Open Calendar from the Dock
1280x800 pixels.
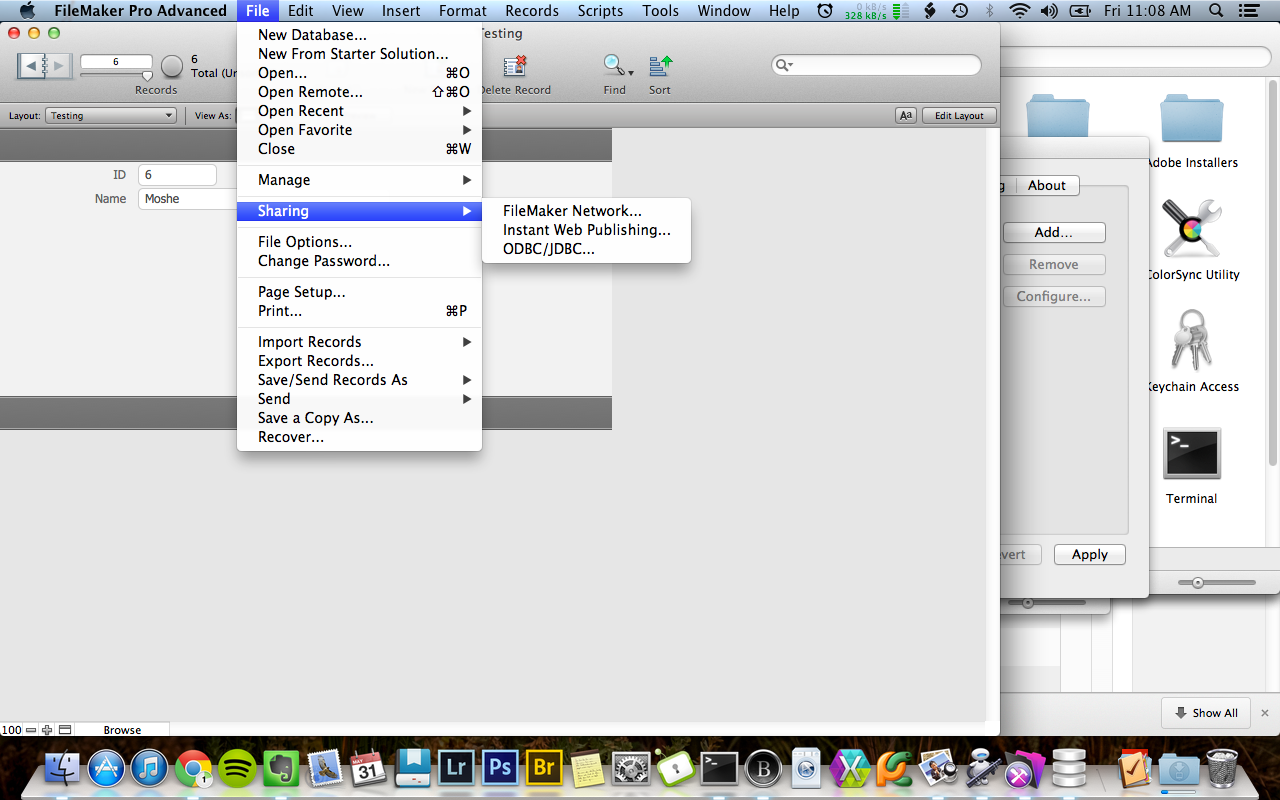368,768
